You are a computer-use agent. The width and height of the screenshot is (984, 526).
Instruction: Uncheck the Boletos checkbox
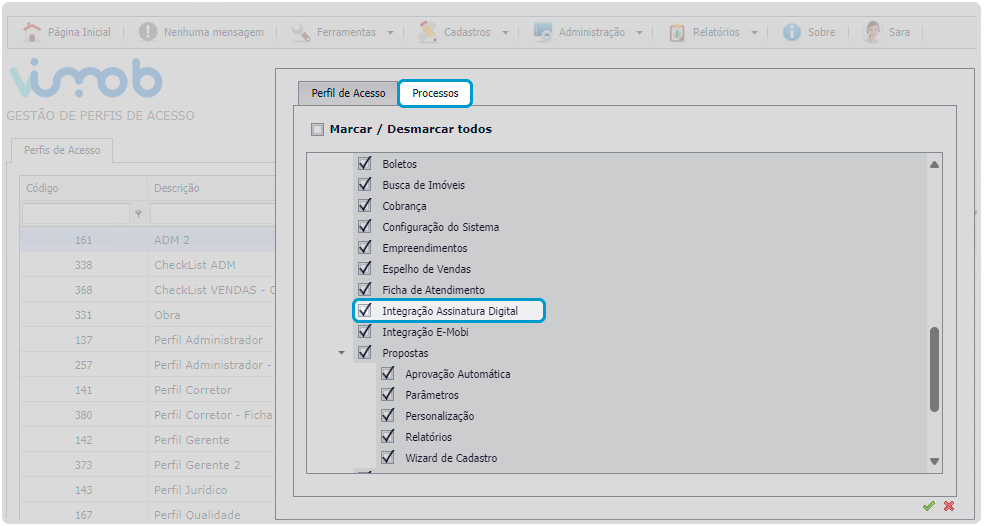coord(365,163)
